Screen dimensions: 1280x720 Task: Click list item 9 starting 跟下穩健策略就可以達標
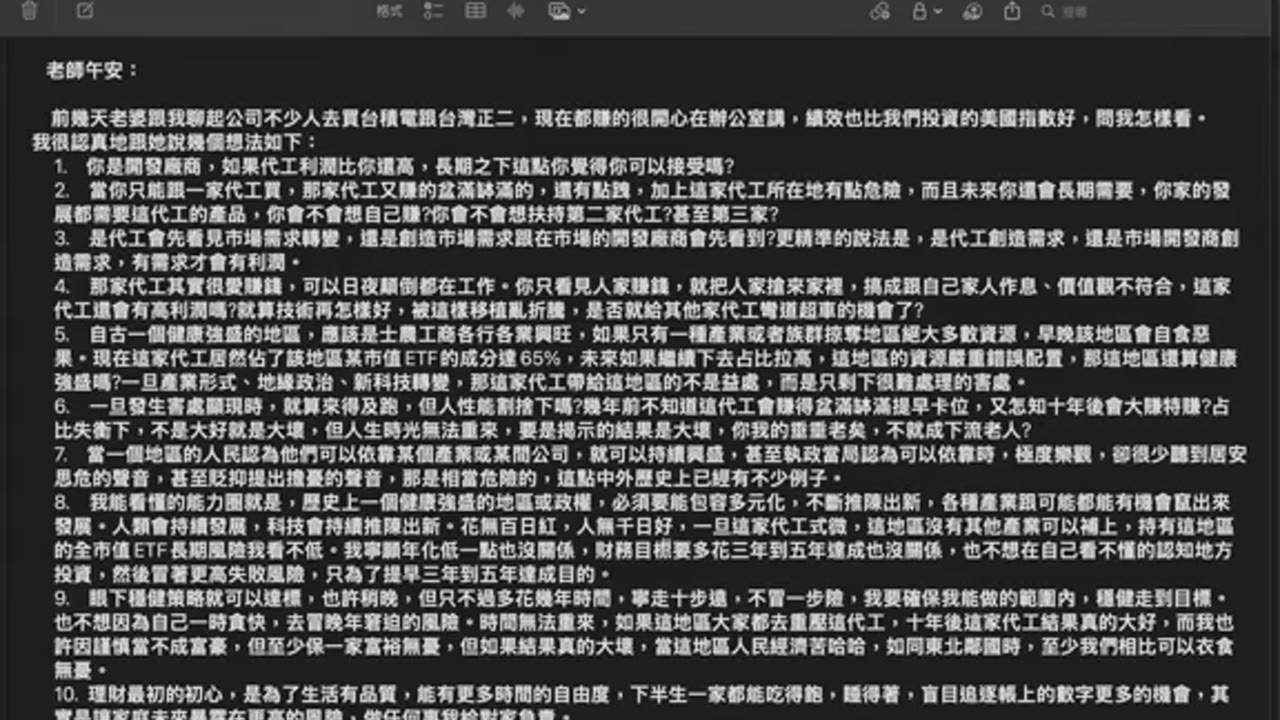click(x=645, y=634)
